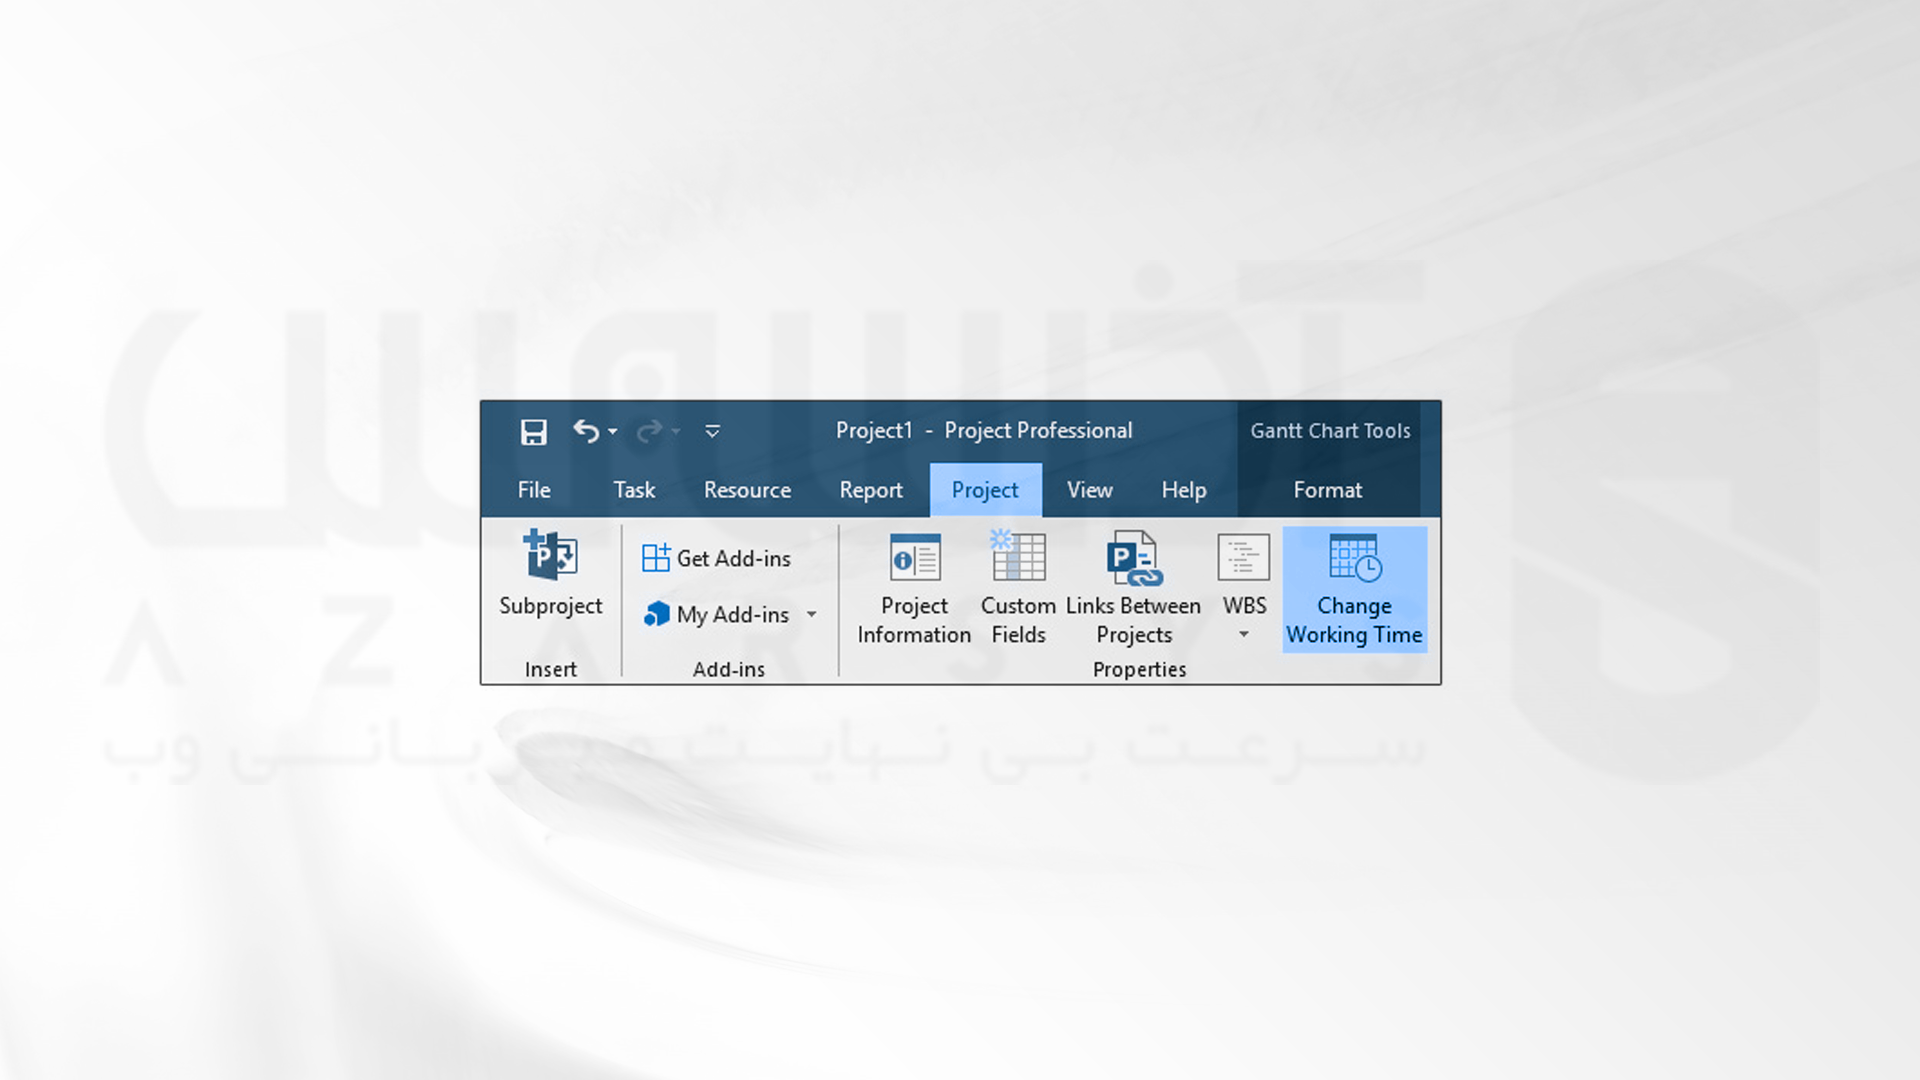Image resolution: width=1920 pixels, height=1080 pixels.
Task: Click the Redo button
Action: point(651,431)
